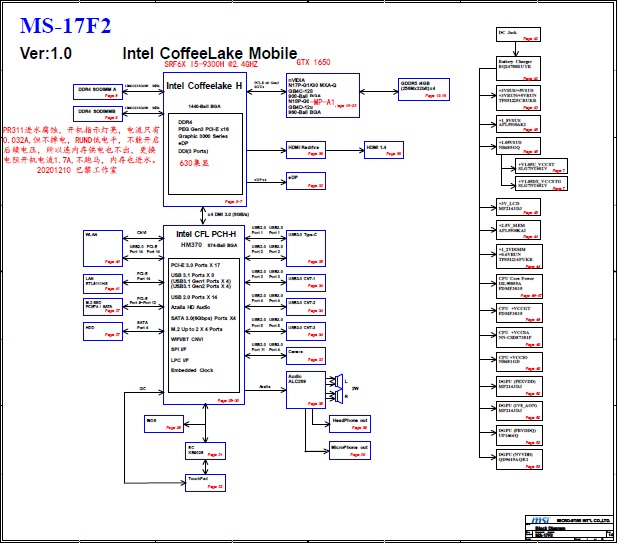The height and width of the screenshot is (555, 628).
Task: Click the HDMI 1.4 block
Action: pos(384,150)
